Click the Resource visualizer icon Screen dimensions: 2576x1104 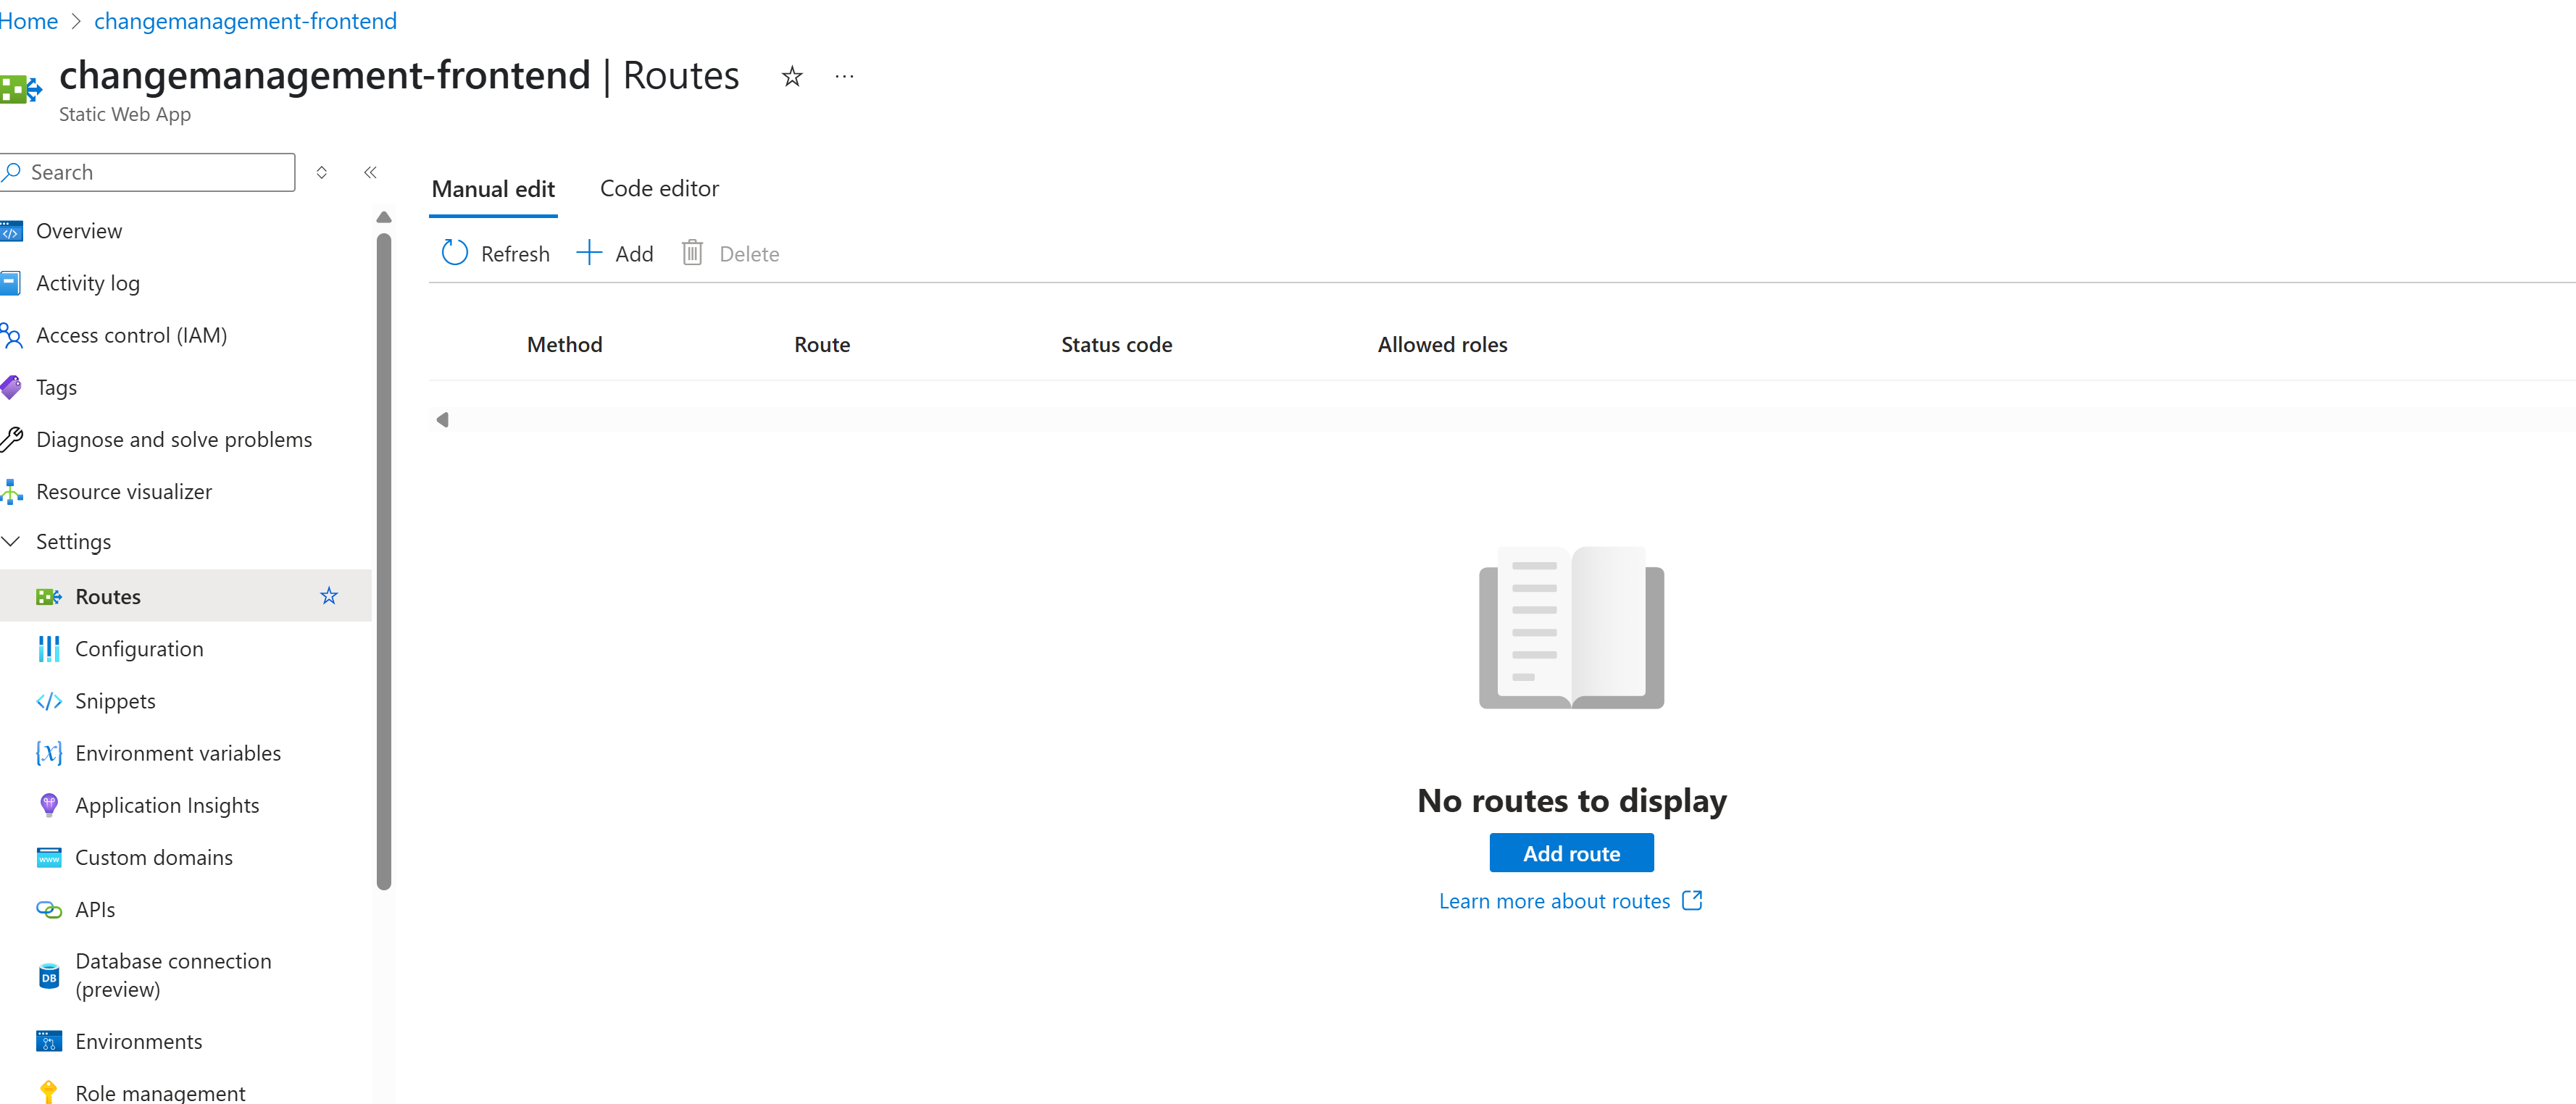click(x=12, y=491)
